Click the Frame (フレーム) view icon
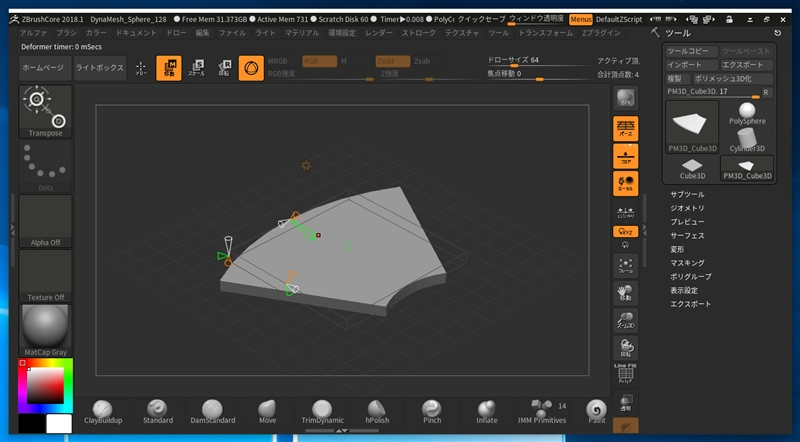This screenshot has width=800, height=442. point(626,266)
